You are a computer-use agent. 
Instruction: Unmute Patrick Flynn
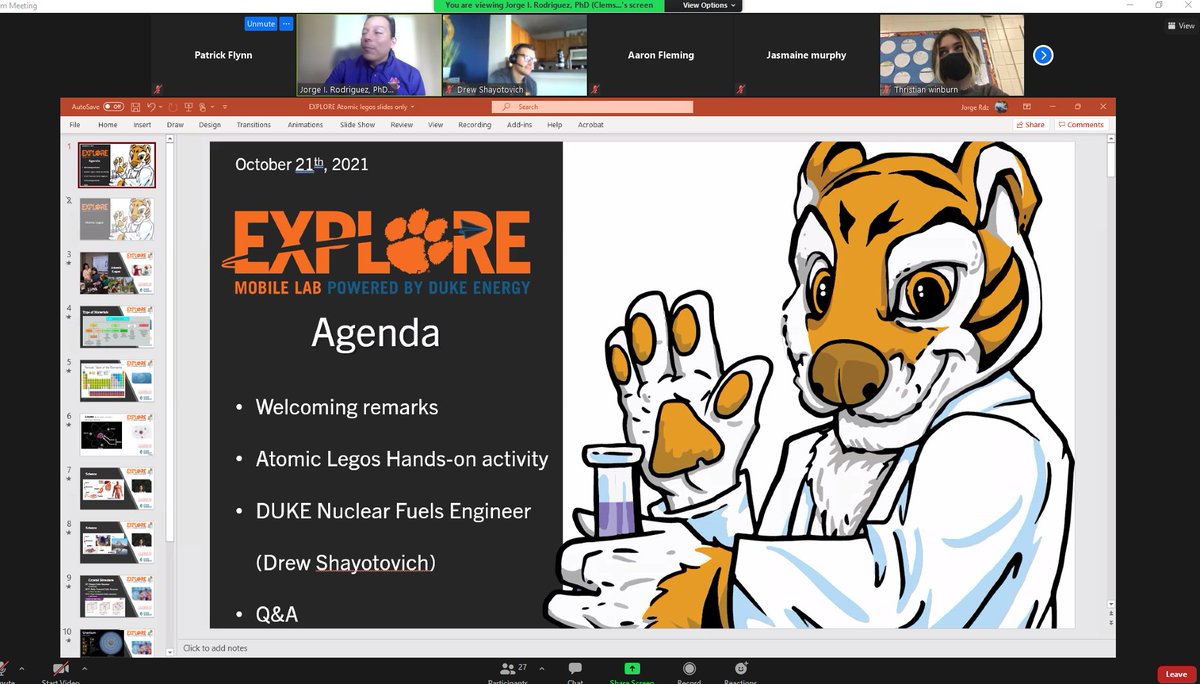pos(260,23)
